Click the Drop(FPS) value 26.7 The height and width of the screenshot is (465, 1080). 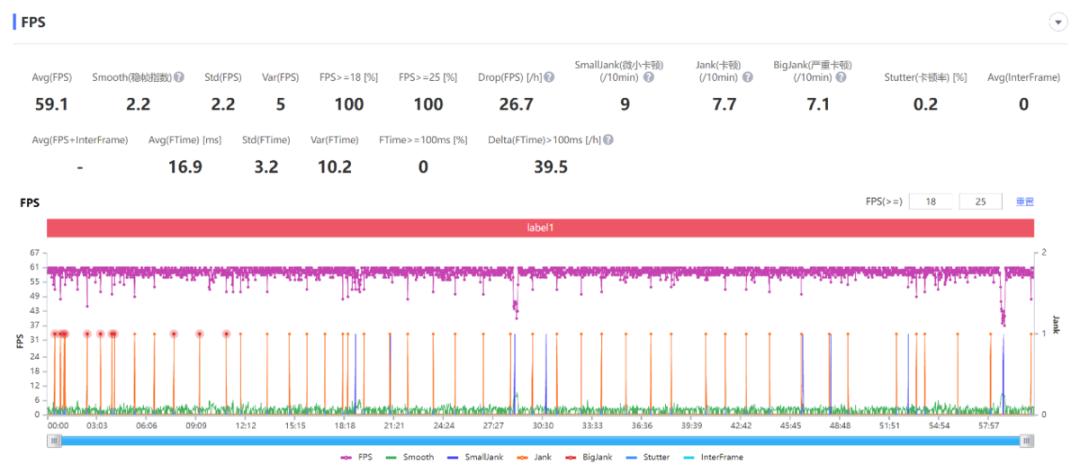tap(516, 104)
